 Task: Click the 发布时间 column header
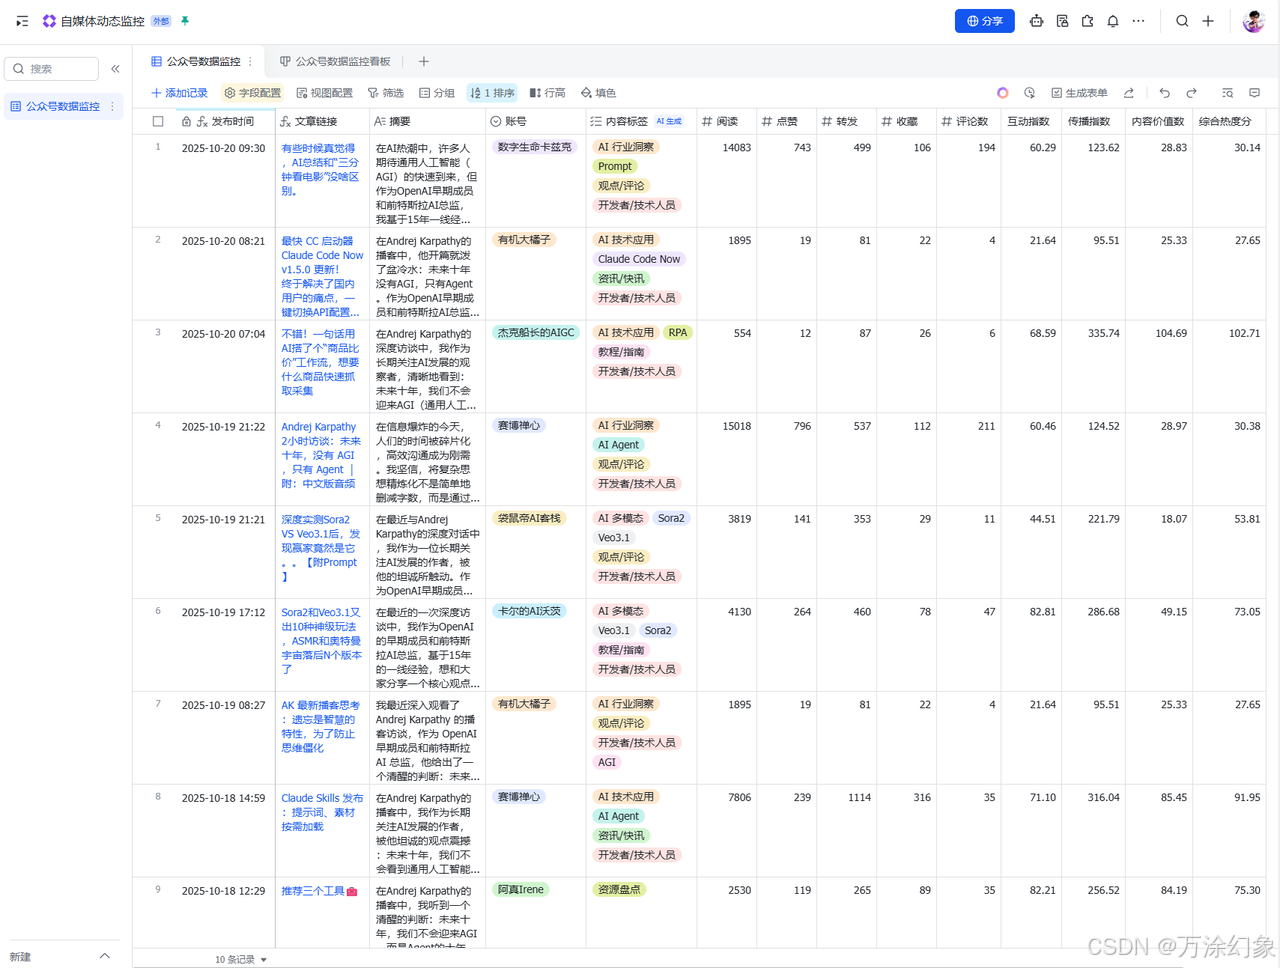pos(224,122)
